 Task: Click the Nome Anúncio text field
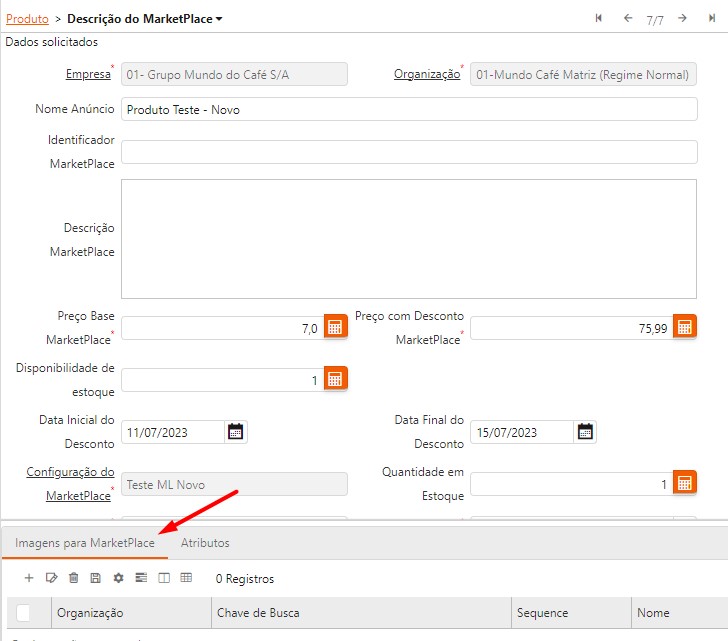pos(409,110)
